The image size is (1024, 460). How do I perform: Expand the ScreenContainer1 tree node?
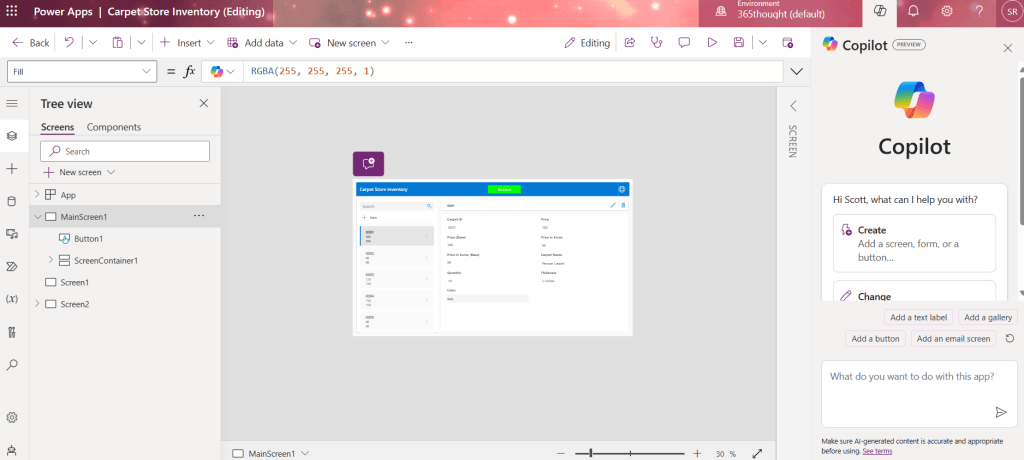click(51, 260)
